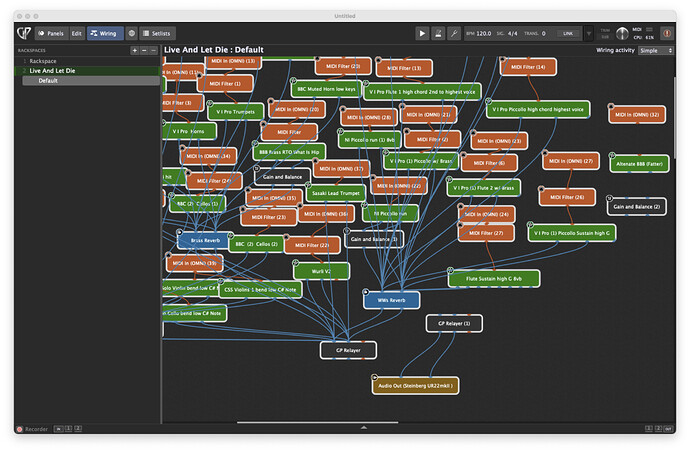The height and width of the screenshot is (451, 690).
Task: Select the MIDI Filter (22) block
Action: [x=312, y=246]
